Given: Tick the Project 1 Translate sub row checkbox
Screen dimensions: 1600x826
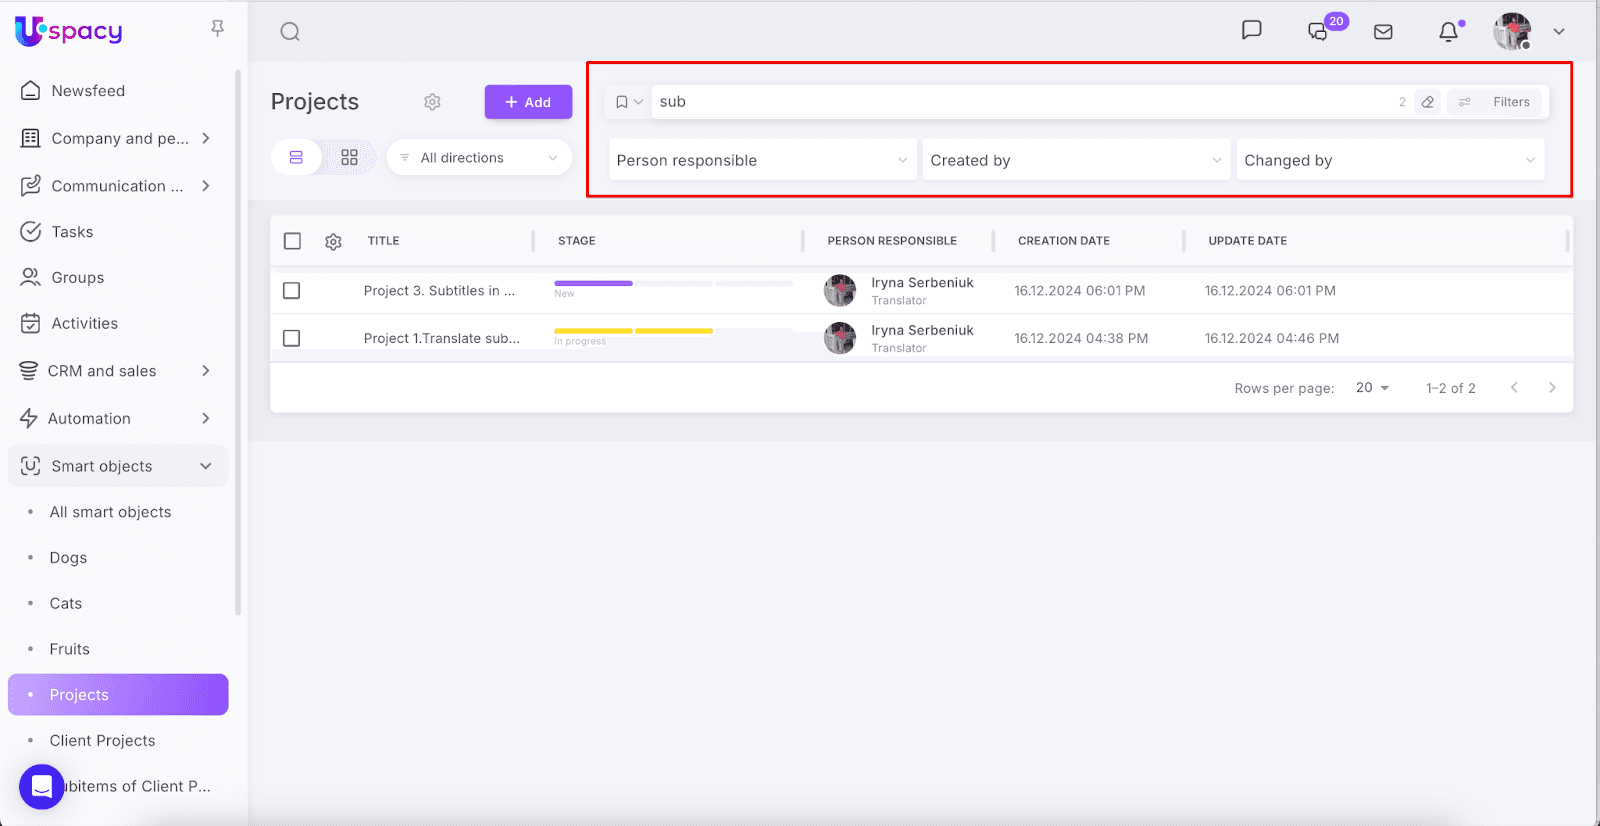Looking at the screenshot, I should (292, 339).
